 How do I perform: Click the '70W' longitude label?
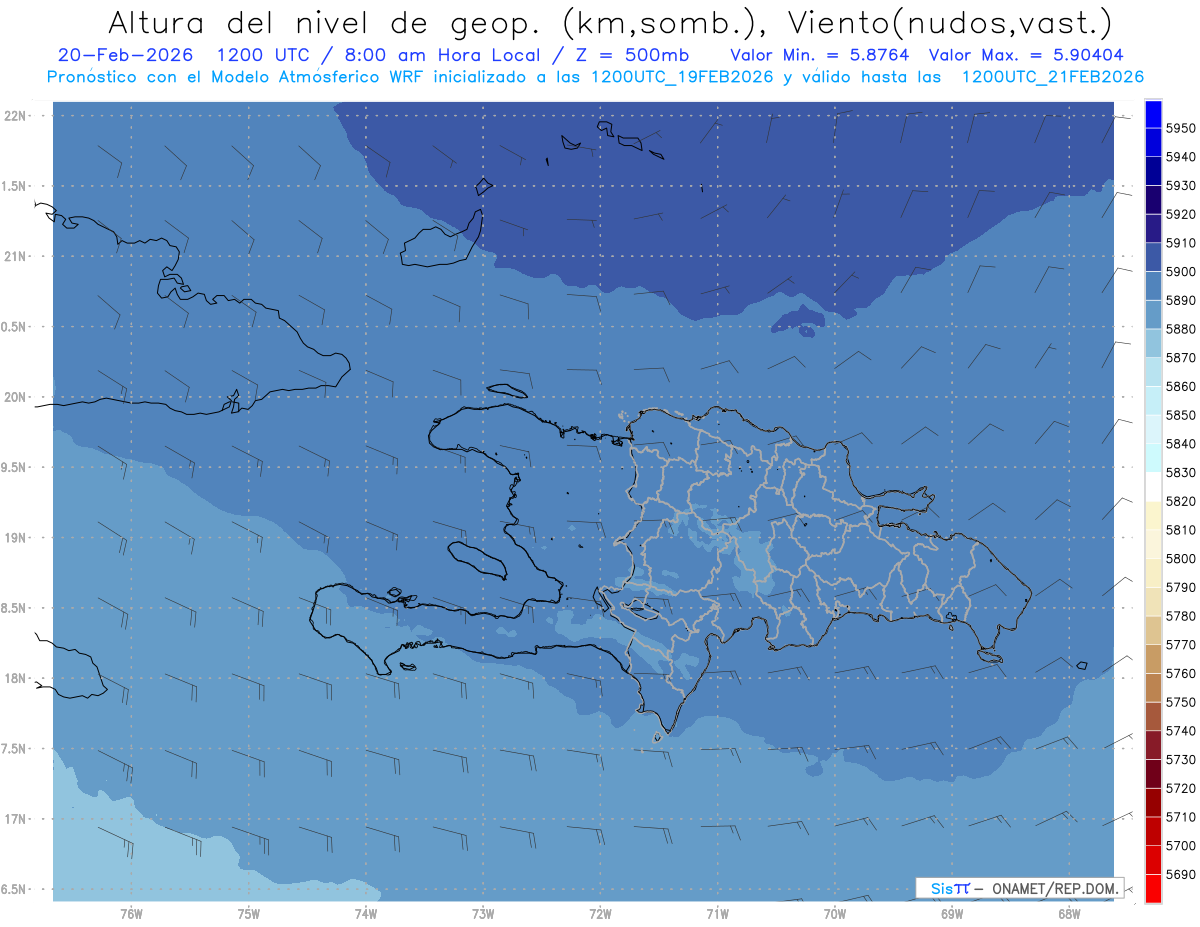[x=835, y=913]
